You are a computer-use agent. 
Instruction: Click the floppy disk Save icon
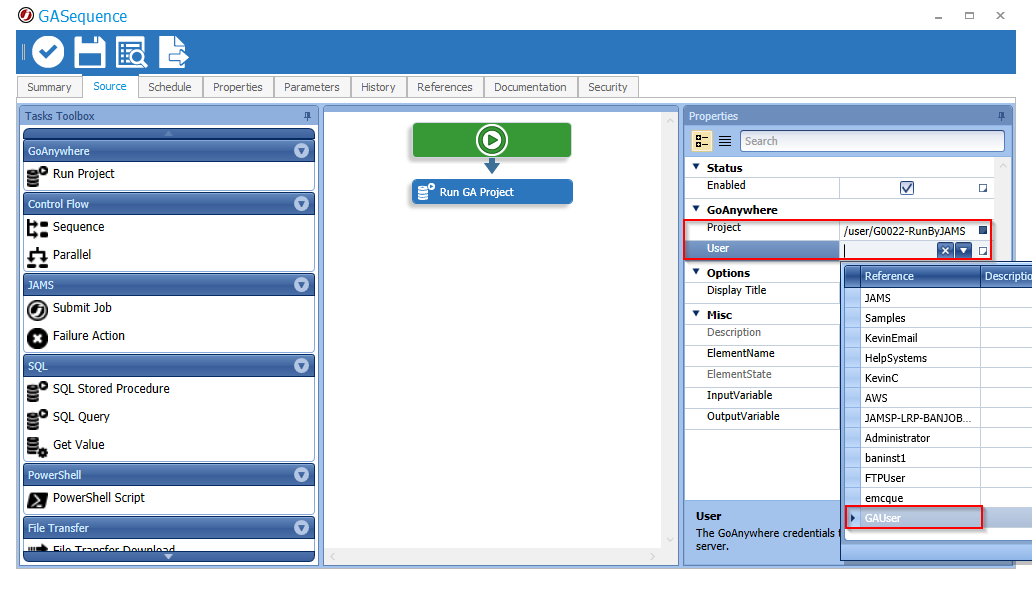90,52
